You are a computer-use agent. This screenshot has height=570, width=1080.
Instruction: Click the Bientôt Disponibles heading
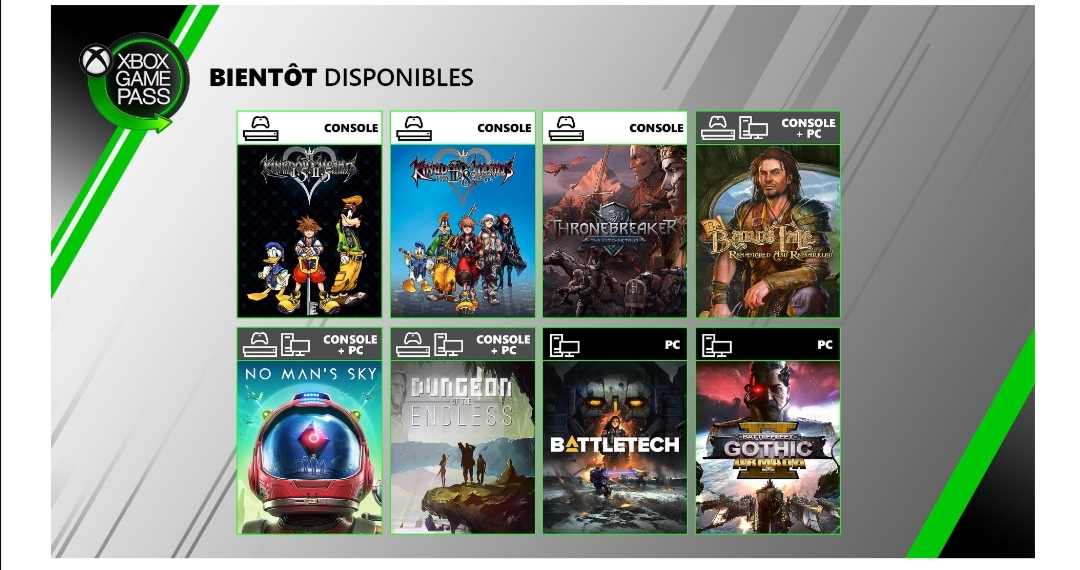coord(341,77)
